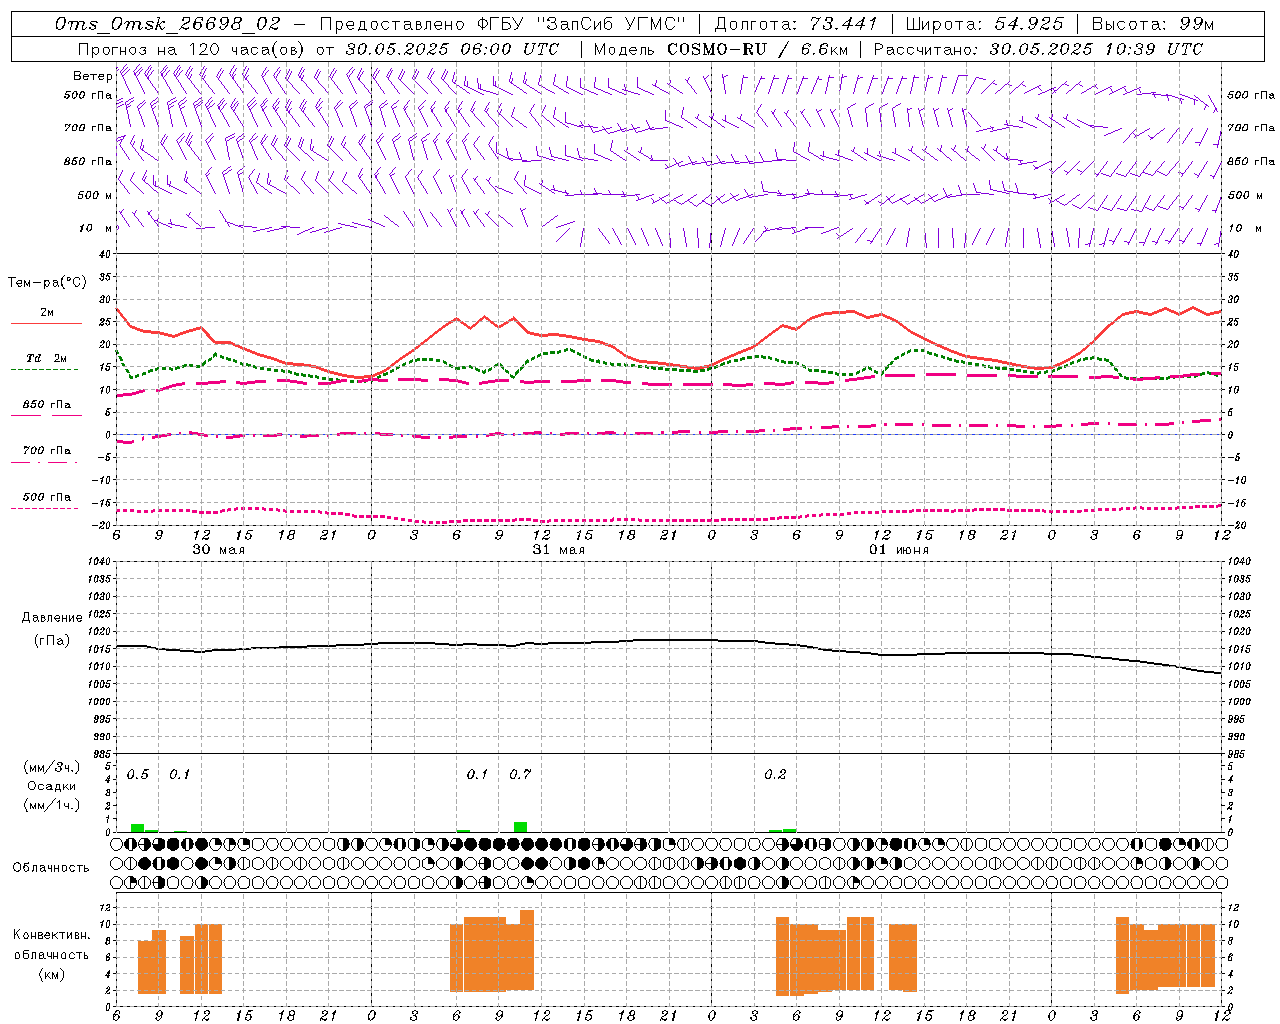Click the Облачность section label

pos(51,868)
